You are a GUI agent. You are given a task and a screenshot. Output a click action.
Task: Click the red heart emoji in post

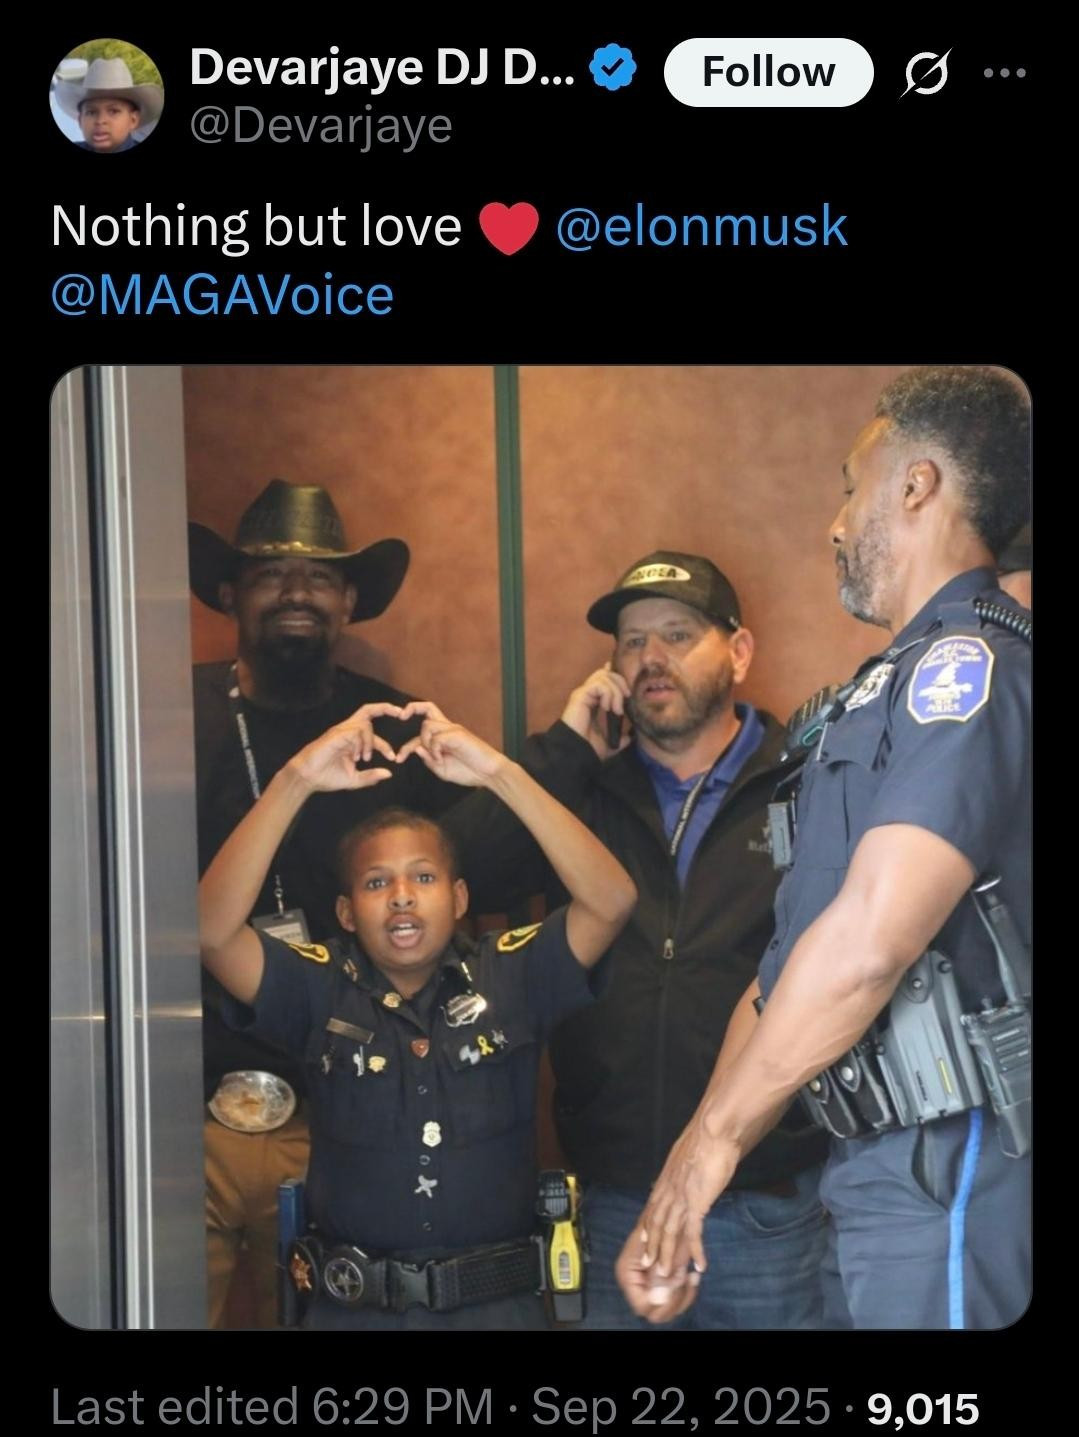click(508, 228)
